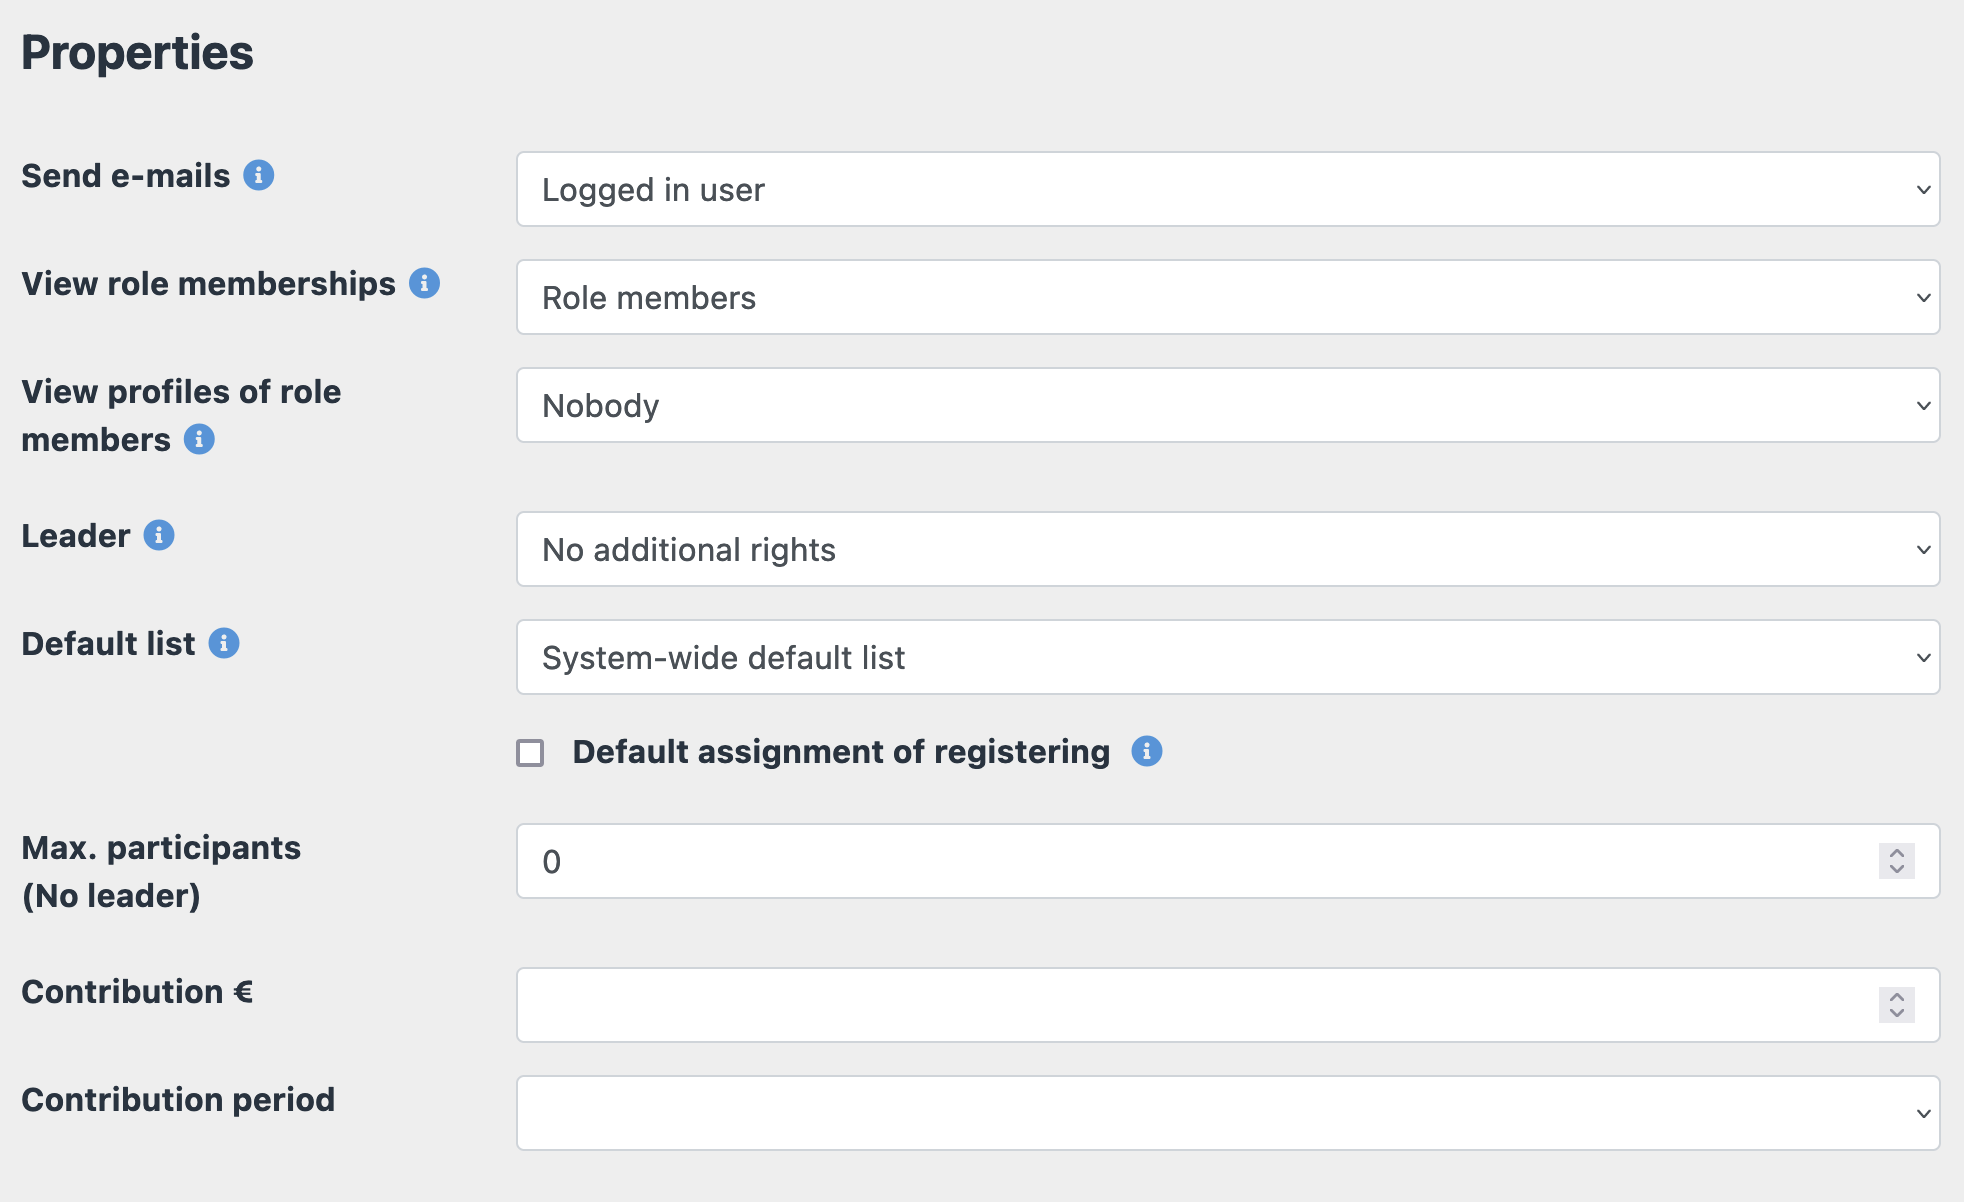Decrease Max. participants with the down arrow
The height and width of the screenshot is (1202, 1964).
1897,869
